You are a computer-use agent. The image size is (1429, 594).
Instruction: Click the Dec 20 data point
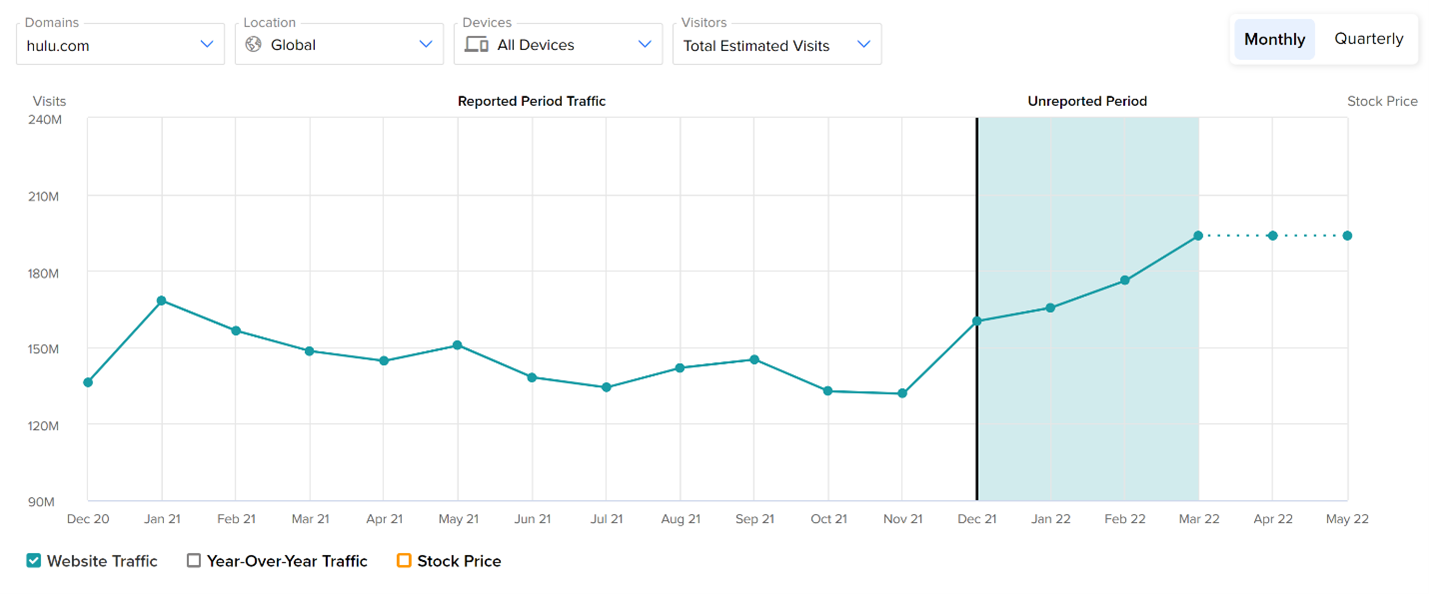coord(88,382)
